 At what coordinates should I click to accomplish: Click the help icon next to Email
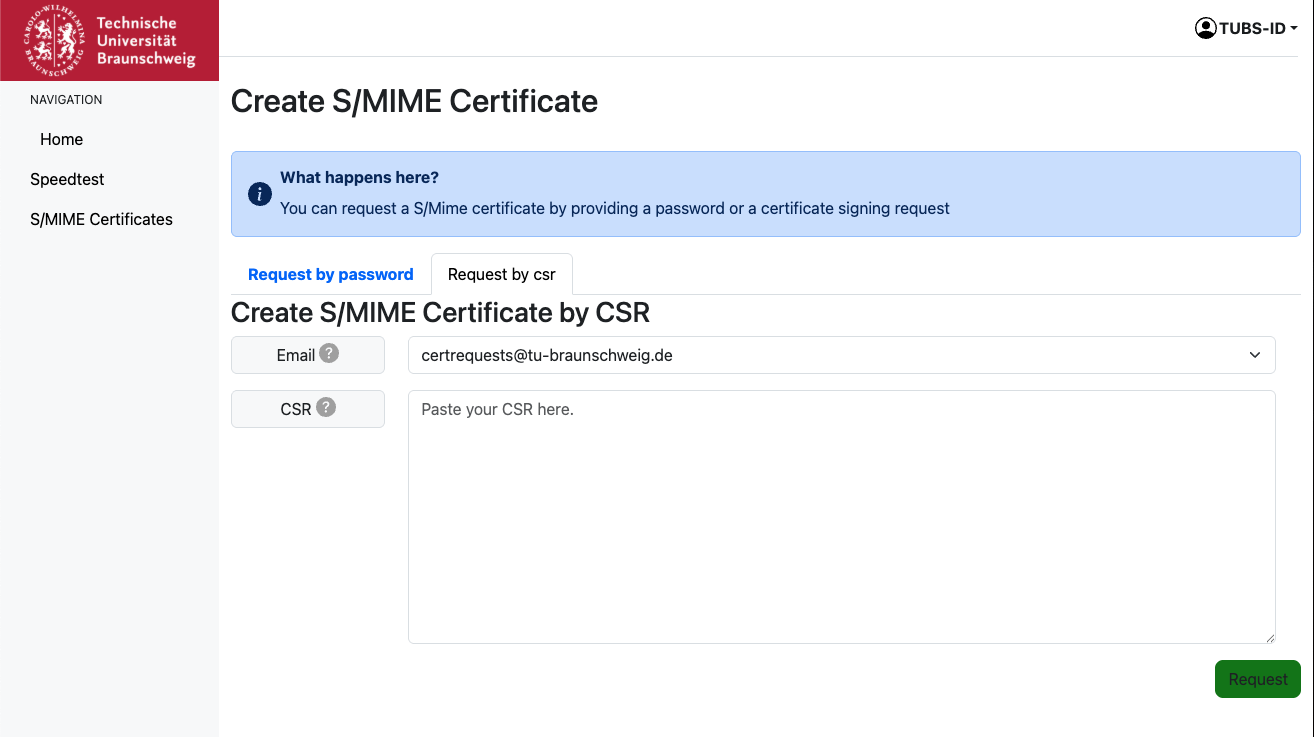point(329,354)
